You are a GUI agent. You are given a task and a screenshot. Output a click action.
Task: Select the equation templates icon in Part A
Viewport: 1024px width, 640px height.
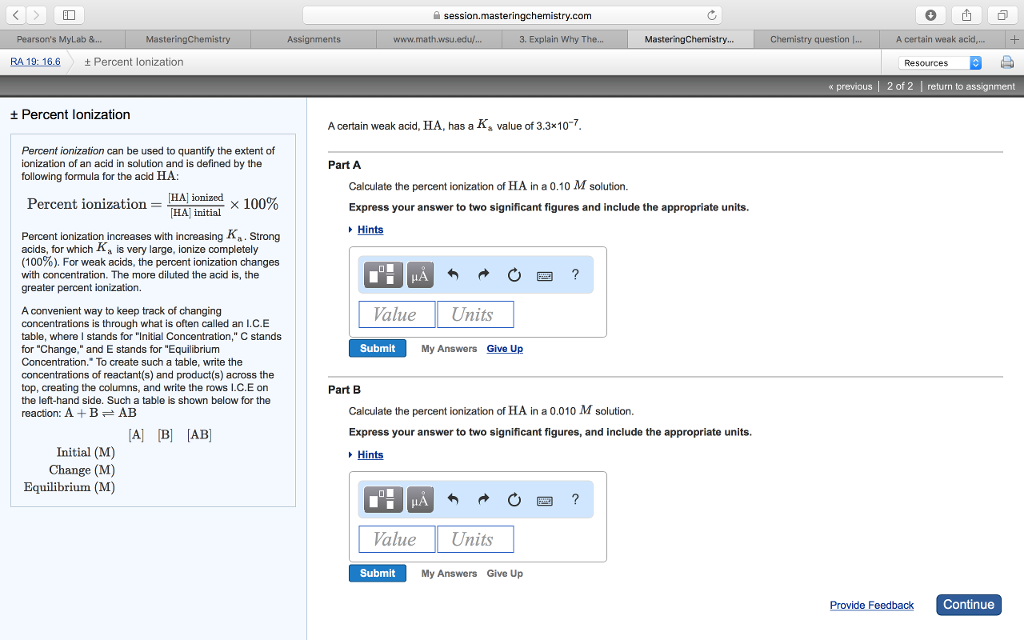pos(382,274)
